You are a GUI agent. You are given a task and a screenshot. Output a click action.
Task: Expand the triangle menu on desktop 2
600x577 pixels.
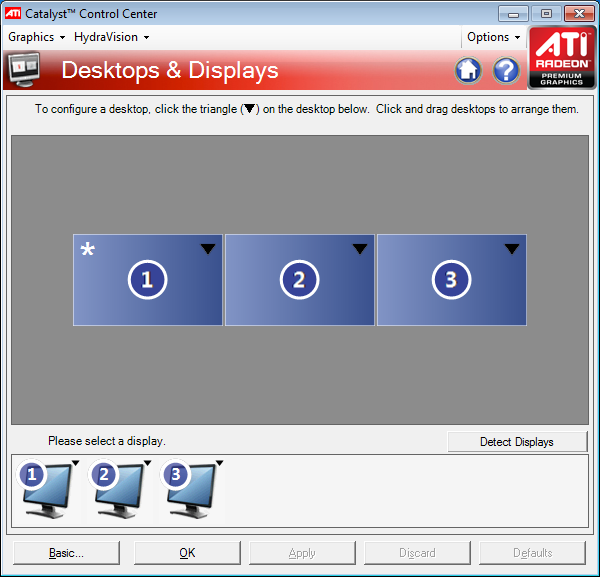360,249
